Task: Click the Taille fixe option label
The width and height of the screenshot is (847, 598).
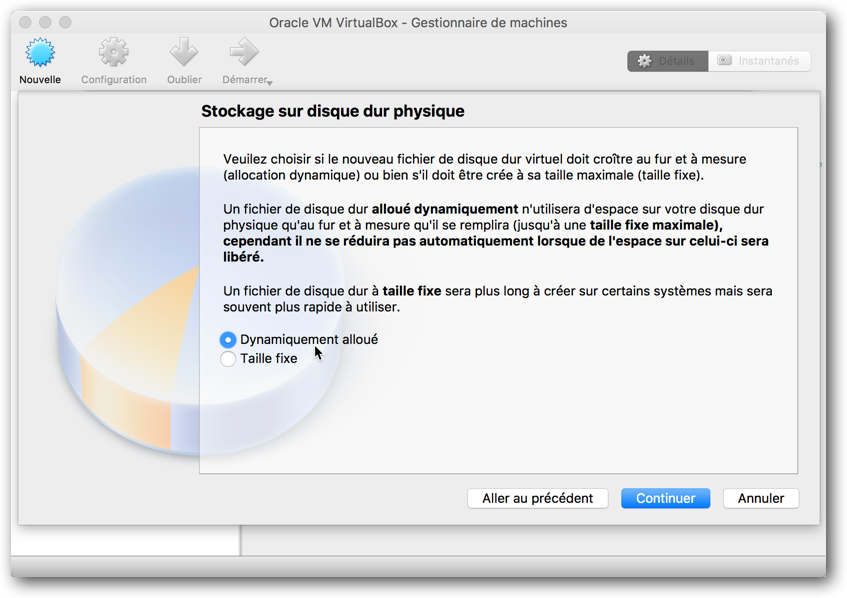Action: click(268, 359)
